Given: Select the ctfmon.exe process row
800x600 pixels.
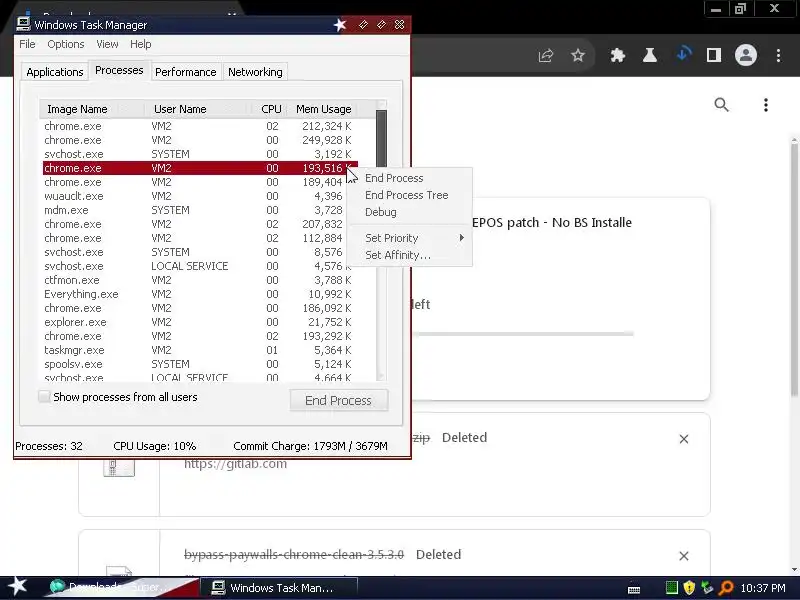Looking at the screenshot, I should 200,280.
